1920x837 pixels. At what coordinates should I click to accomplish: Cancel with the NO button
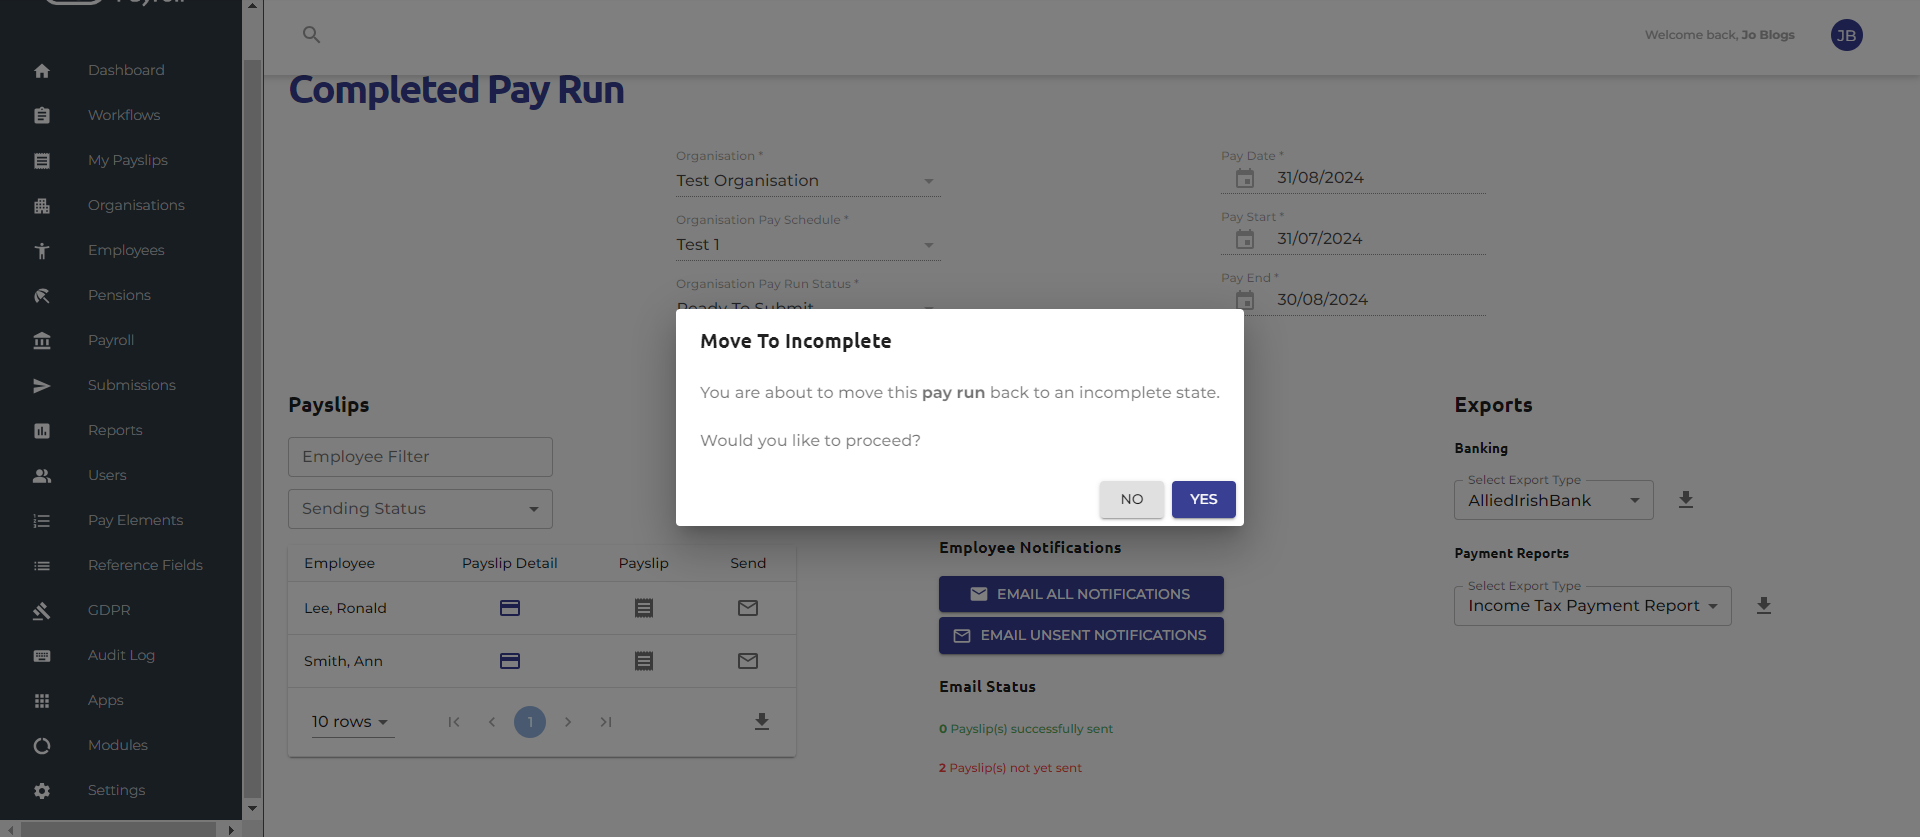pyautogui.click(x=1131, y=499)
